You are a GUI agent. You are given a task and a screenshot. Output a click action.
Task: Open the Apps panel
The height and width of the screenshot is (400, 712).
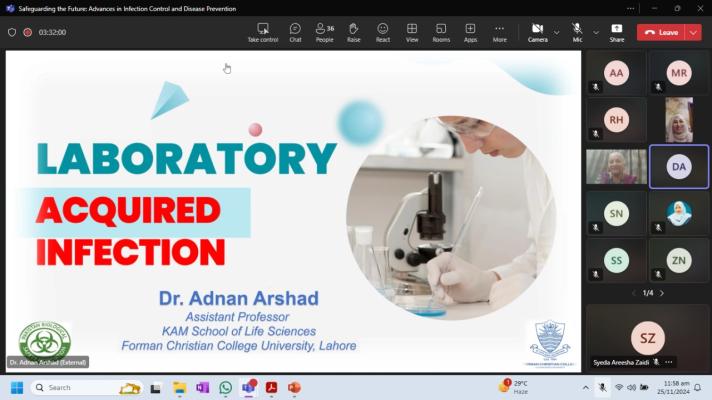[470, 31]
